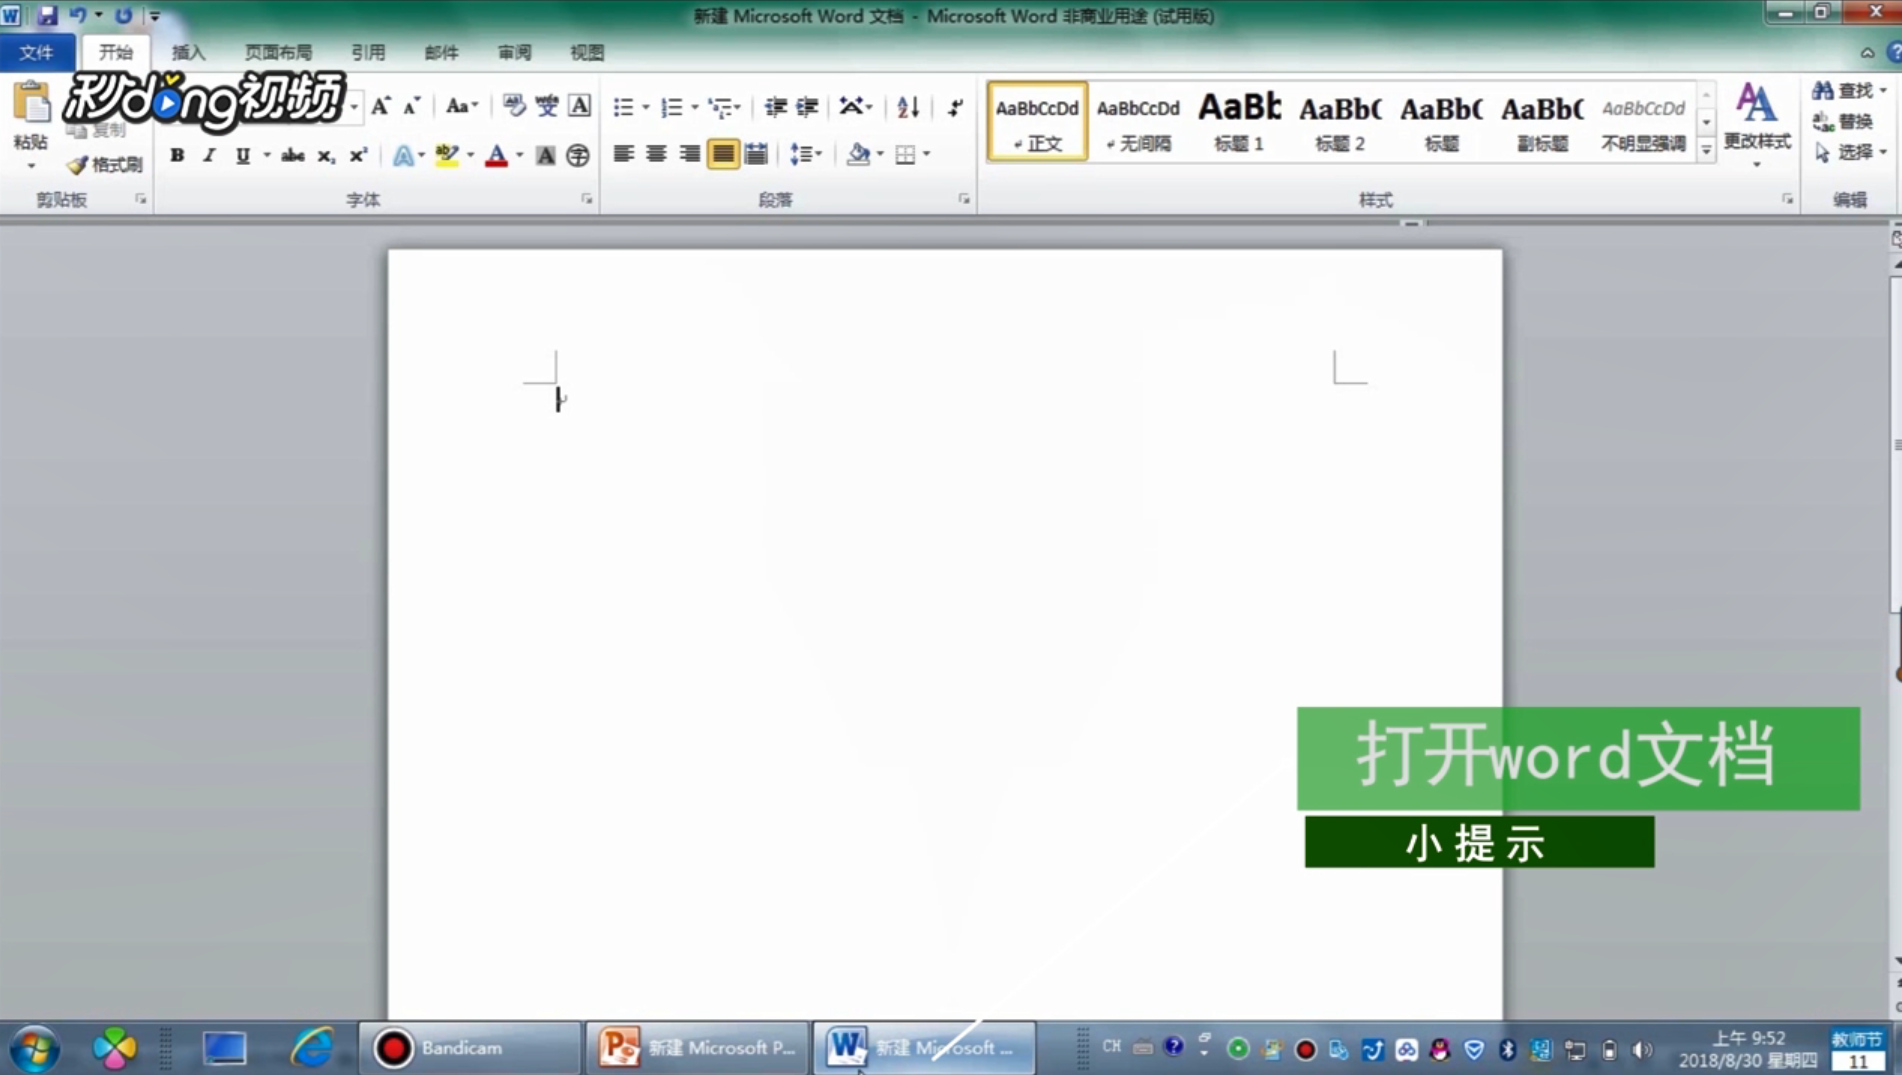The width and height of the screenshot is (1902, 1075).
Task: Click the Shrink Font icon
Action: point(411,106)
